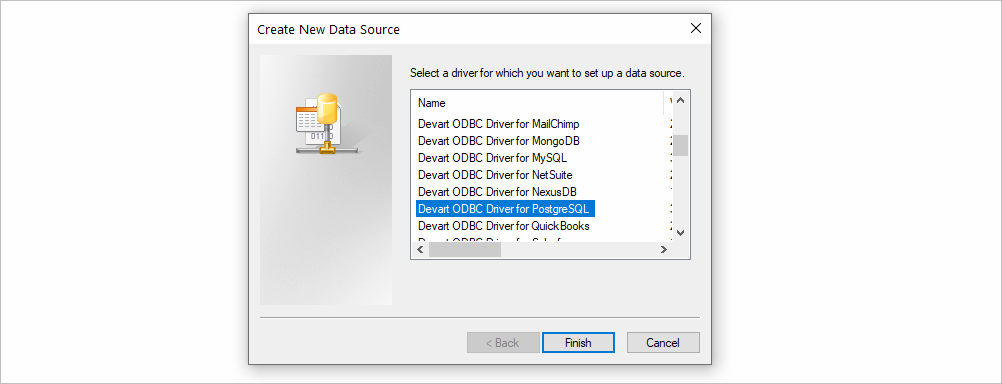
Task: Click the vertical scrollbar down arrow
Action: [x=680, y=233]
